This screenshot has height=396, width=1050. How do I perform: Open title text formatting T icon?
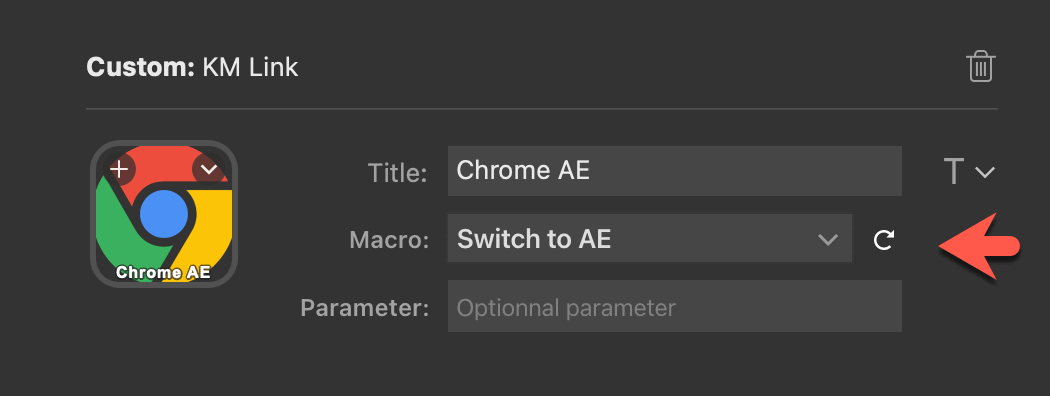[953, 172]
